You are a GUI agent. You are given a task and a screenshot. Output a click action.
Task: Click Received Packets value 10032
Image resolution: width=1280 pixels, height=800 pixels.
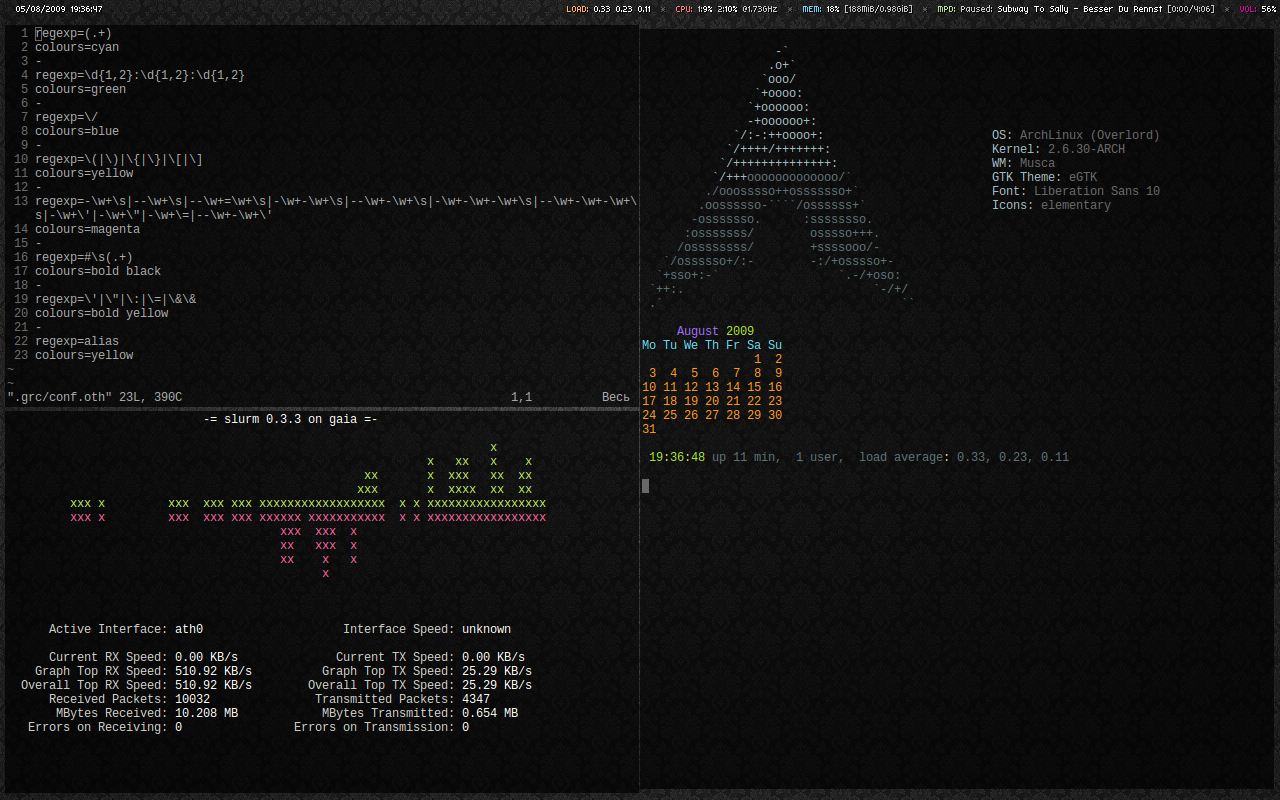coord(192,699)
